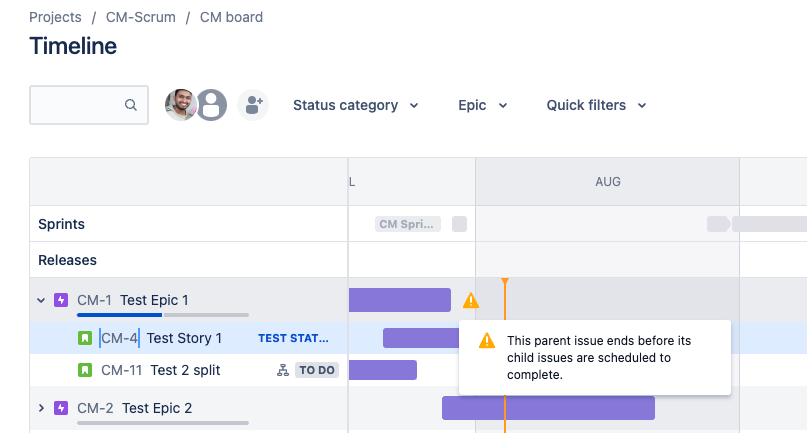Open the Quick filters dropdown
Viewport: 807px width, 433px height.
pos(596,105)
